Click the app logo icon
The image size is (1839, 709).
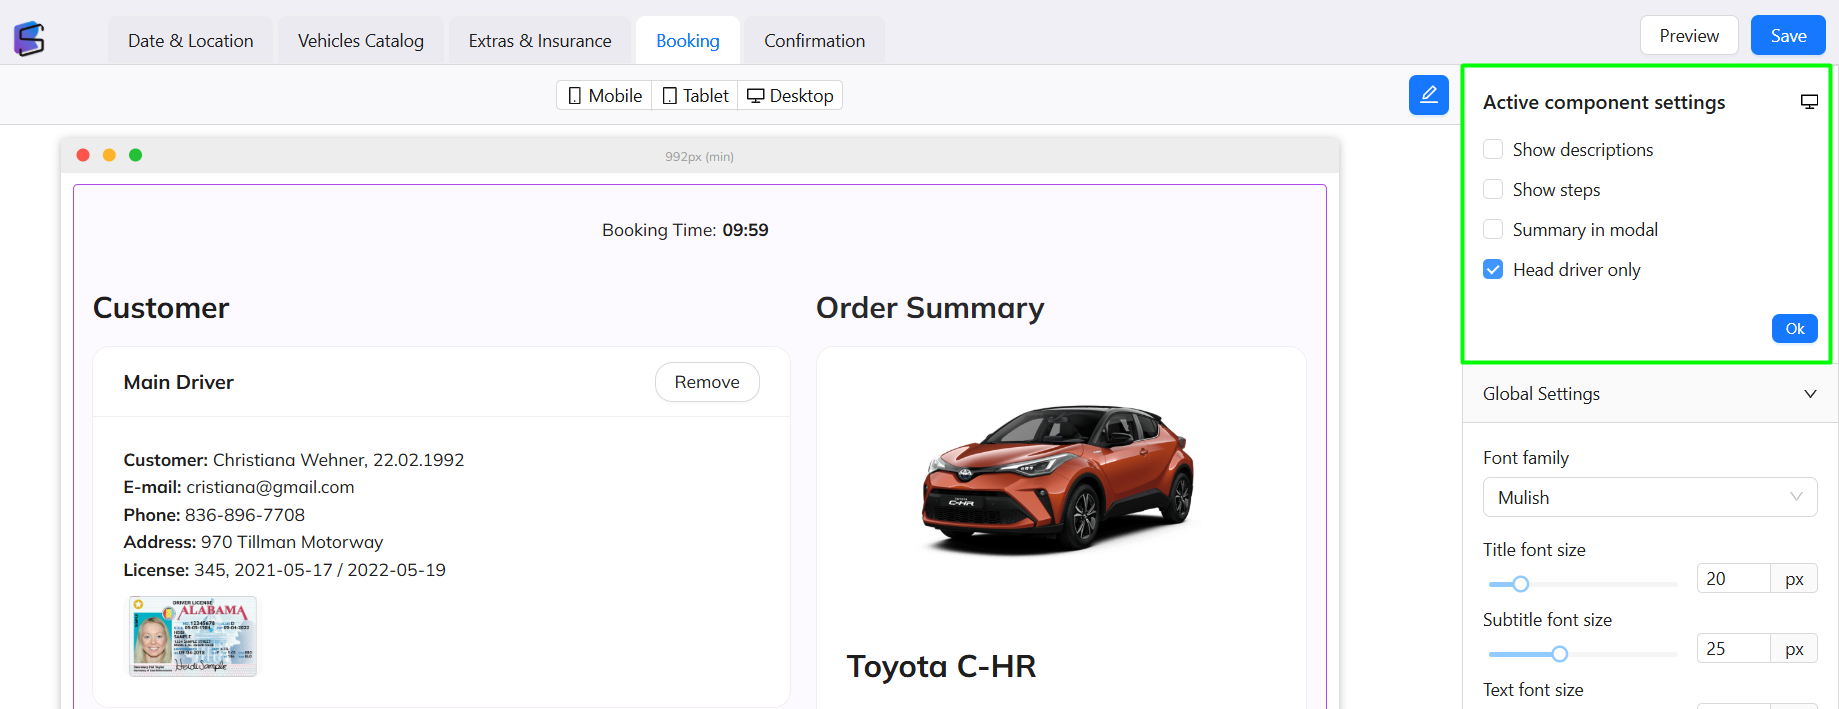[x=29, y=39]
